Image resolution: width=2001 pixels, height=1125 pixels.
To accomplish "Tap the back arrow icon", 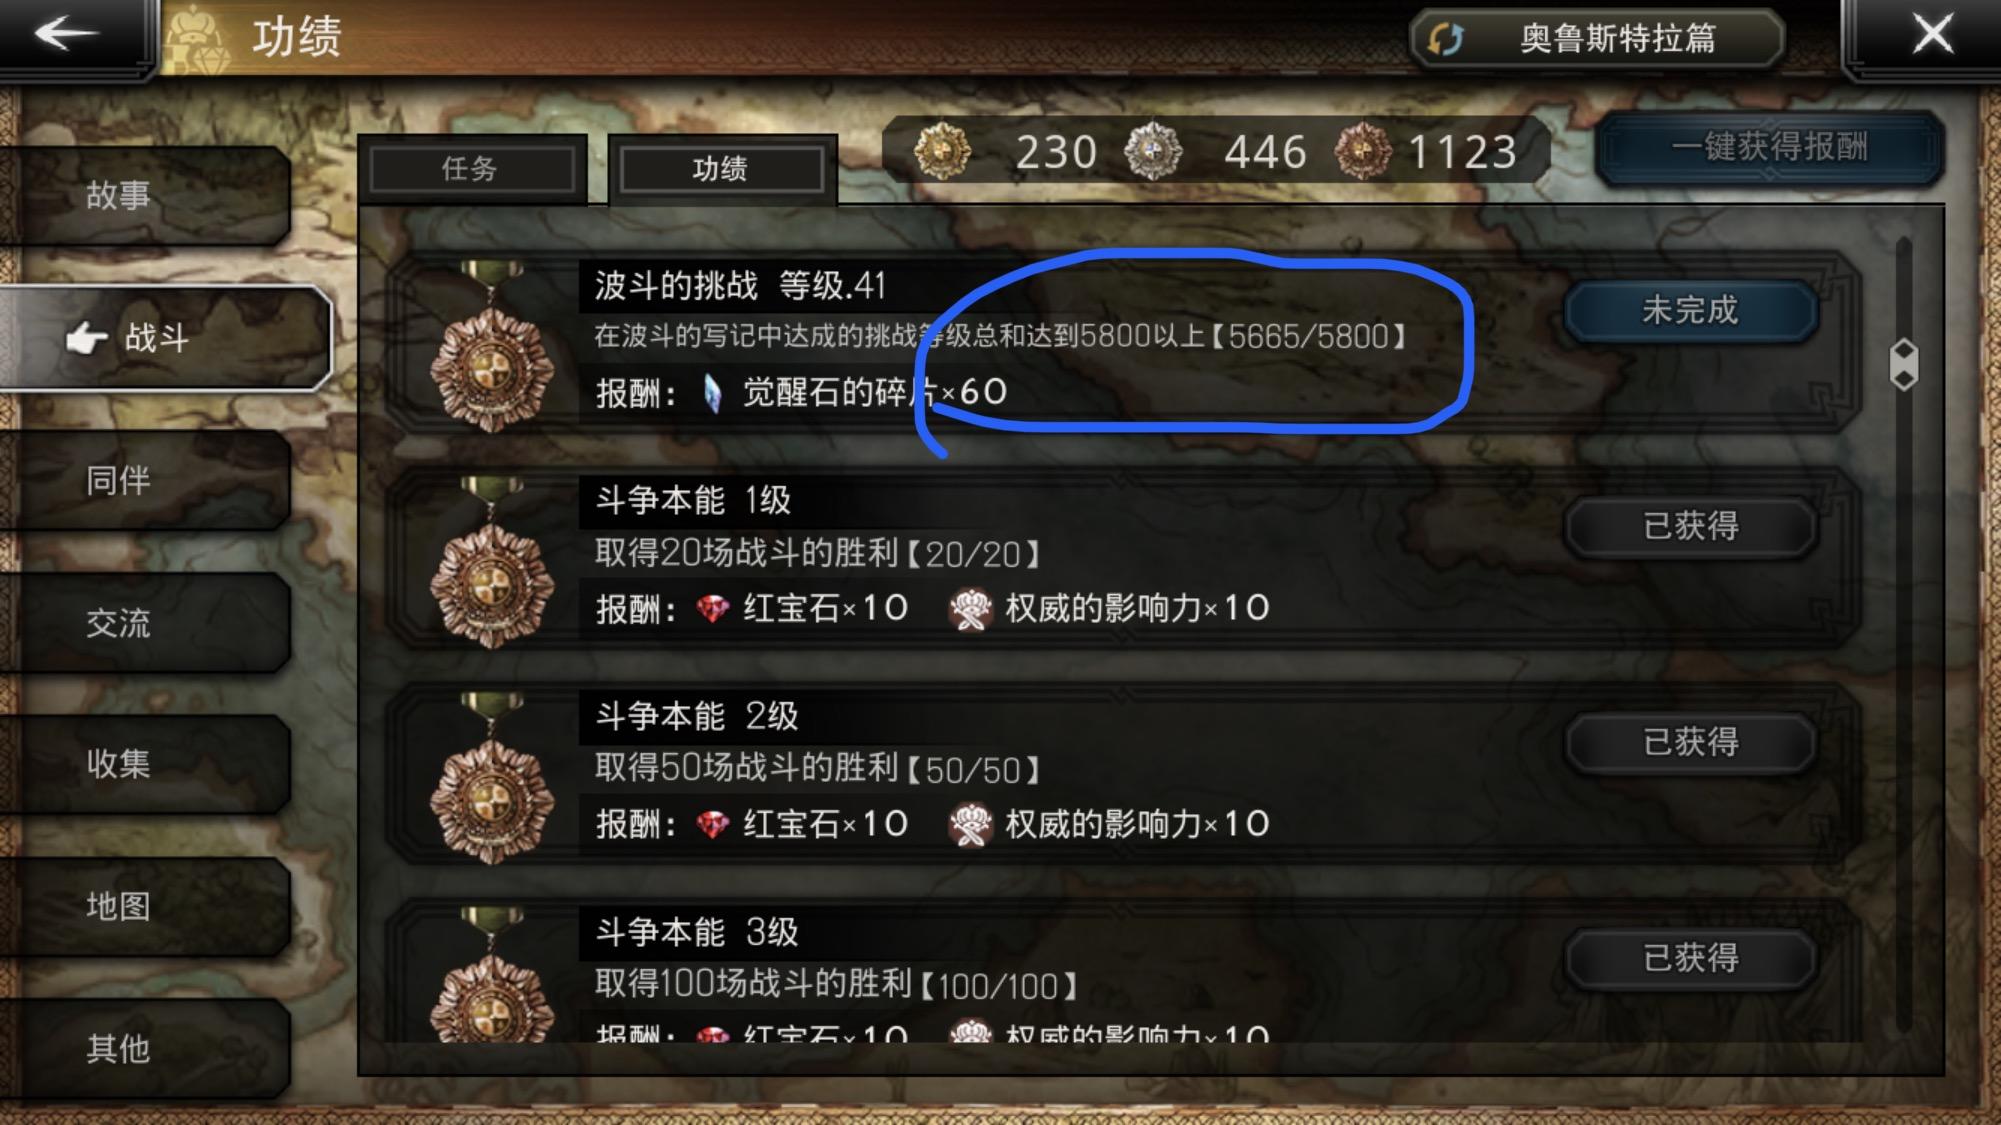I will 66,33.
